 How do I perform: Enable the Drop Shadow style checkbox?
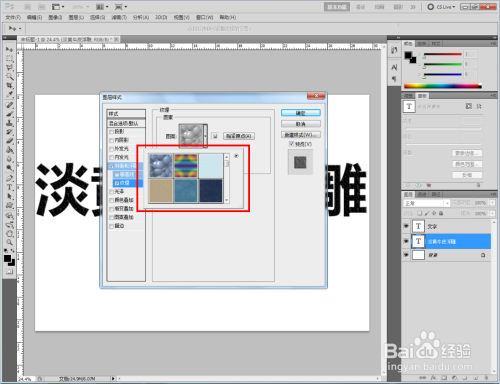pyautogui.click(x=111, y=132)
